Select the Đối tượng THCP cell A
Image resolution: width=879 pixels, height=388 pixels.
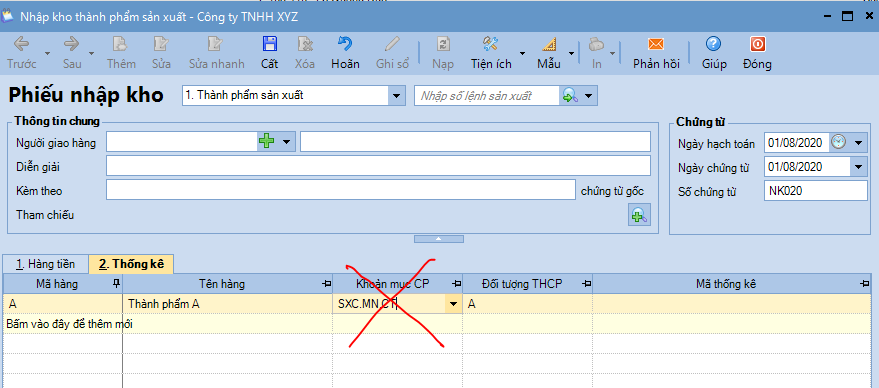(x=528, y=304)
